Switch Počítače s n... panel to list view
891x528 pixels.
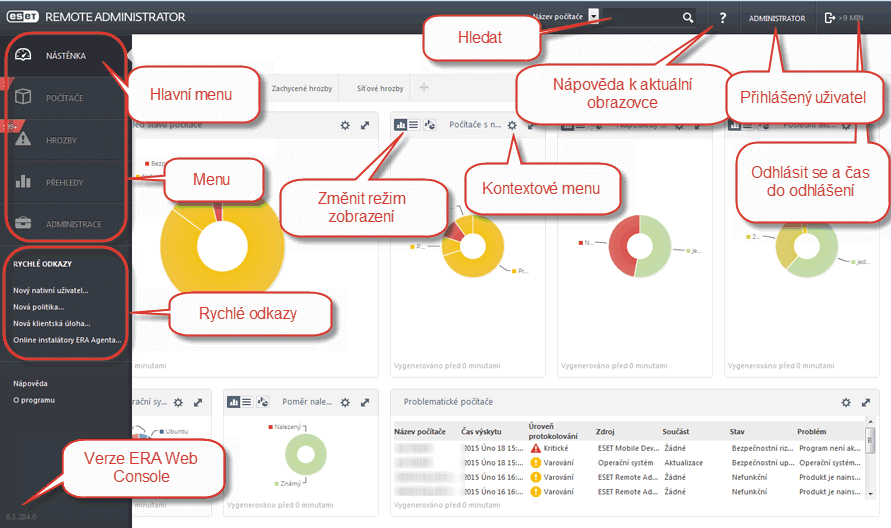(x=414, y=124)
